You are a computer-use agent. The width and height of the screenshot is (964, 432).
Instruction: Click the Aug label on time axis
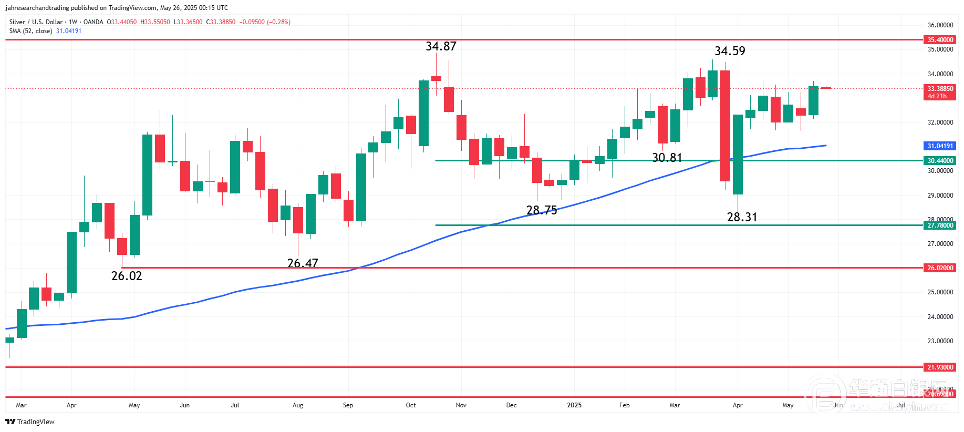click(x=299, y=407)
